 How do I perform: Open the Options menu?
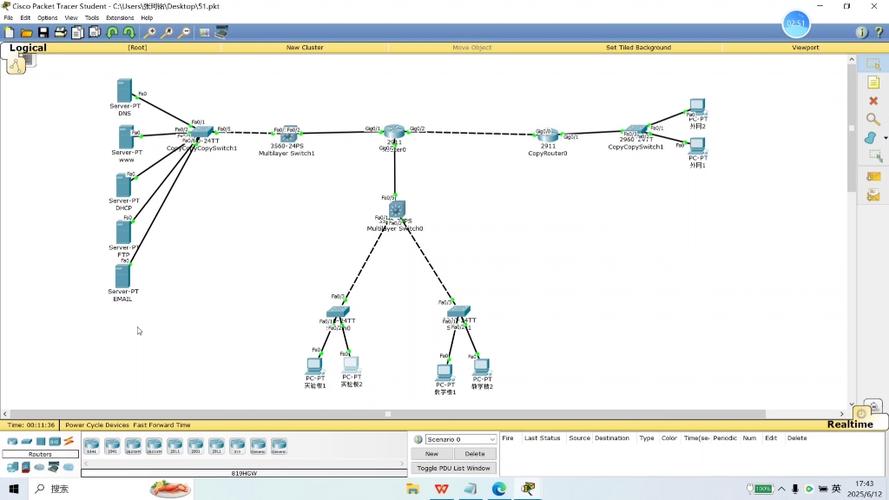click(x=47, y=18)
